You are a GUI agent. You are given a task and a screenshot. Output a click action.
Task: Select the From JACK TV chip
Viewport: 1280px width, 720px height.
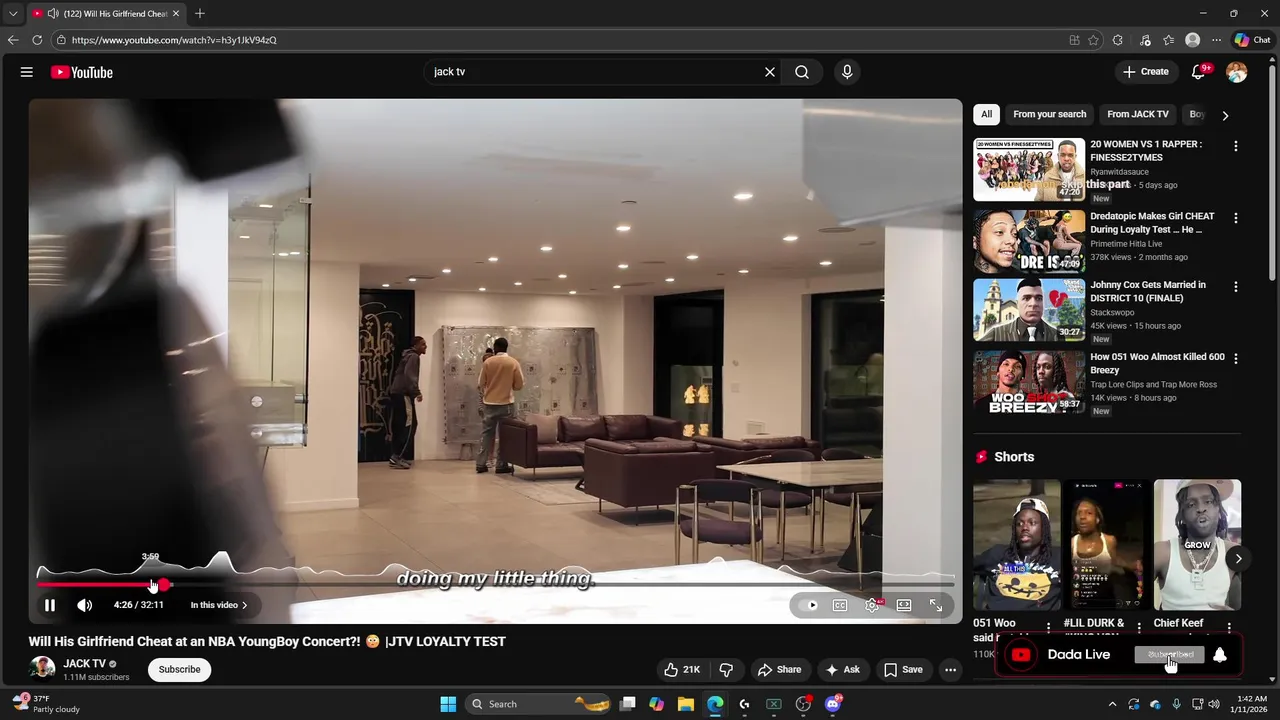(x=1137, y=114)
